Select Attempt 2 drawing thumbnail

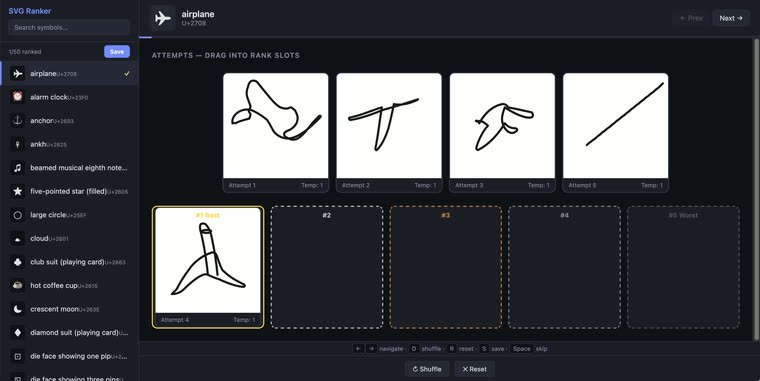pos(389,132)
